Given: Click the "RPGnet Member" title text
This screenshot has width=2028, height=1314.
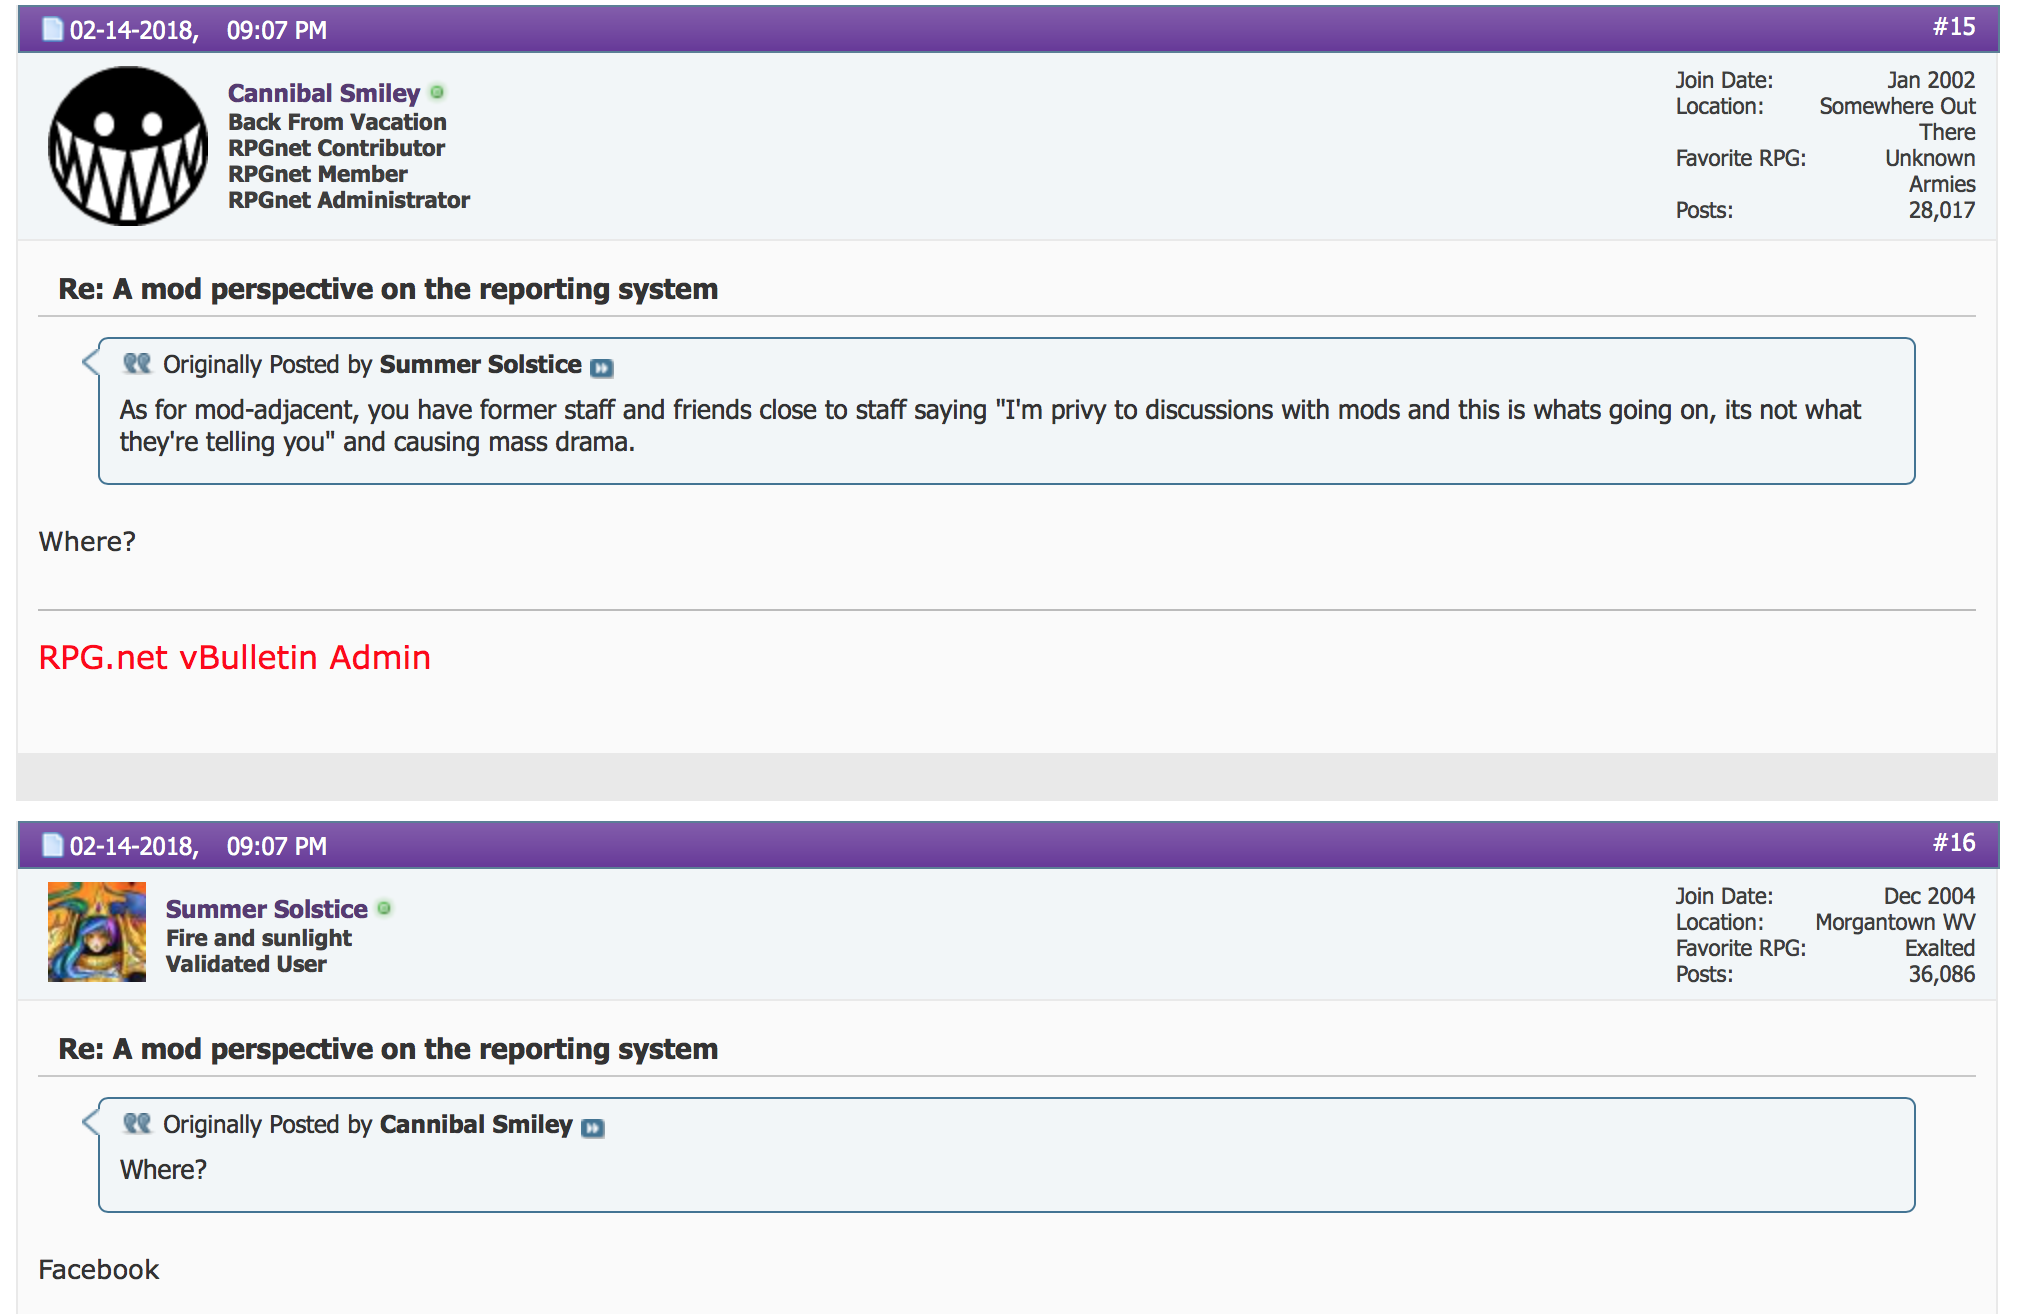Looking at the screenshot, I should point(318,174).
